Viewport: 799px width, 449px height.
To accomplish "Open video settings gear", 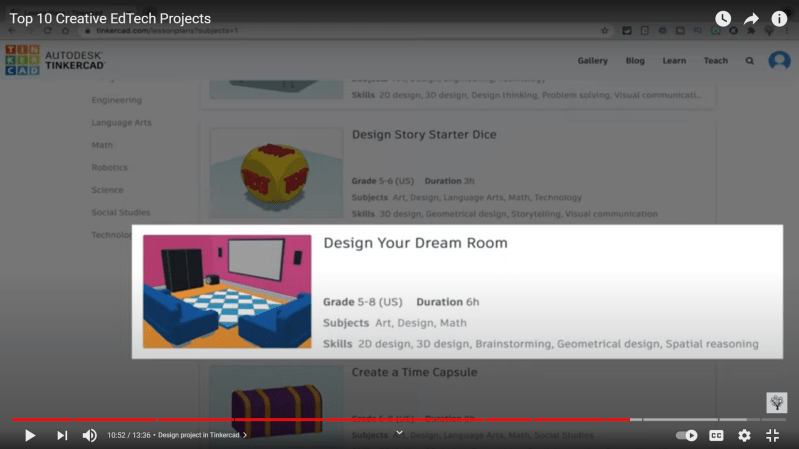I will 744,435.
